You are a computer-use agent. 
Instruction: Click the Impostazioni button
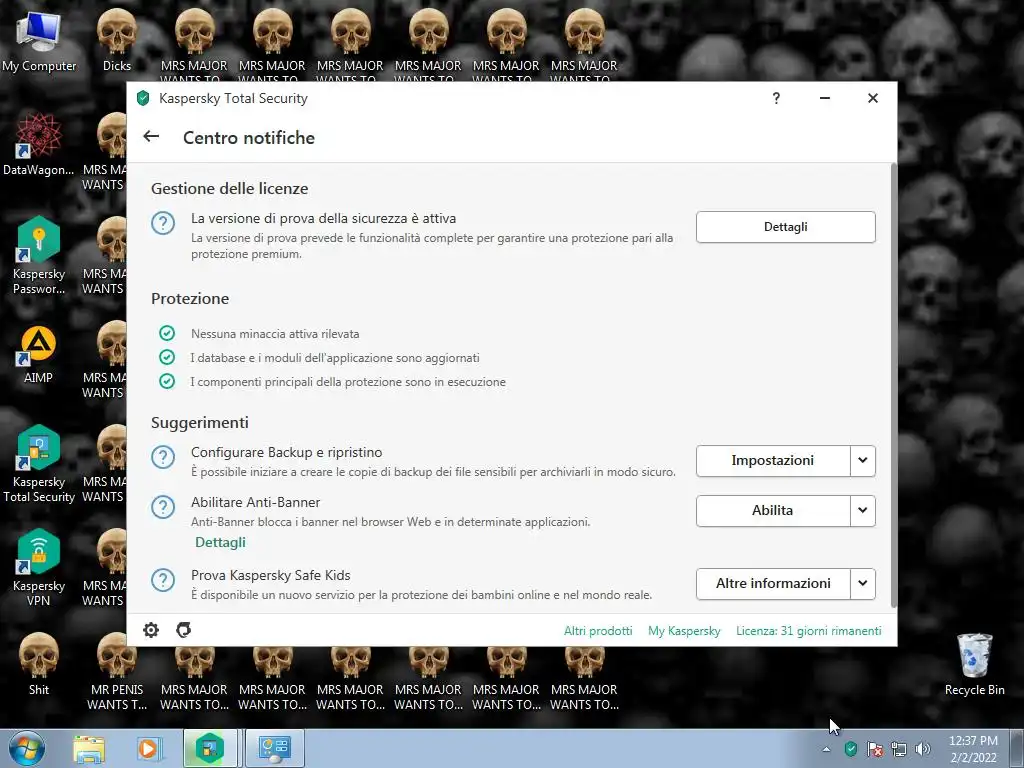coord(773,460)
